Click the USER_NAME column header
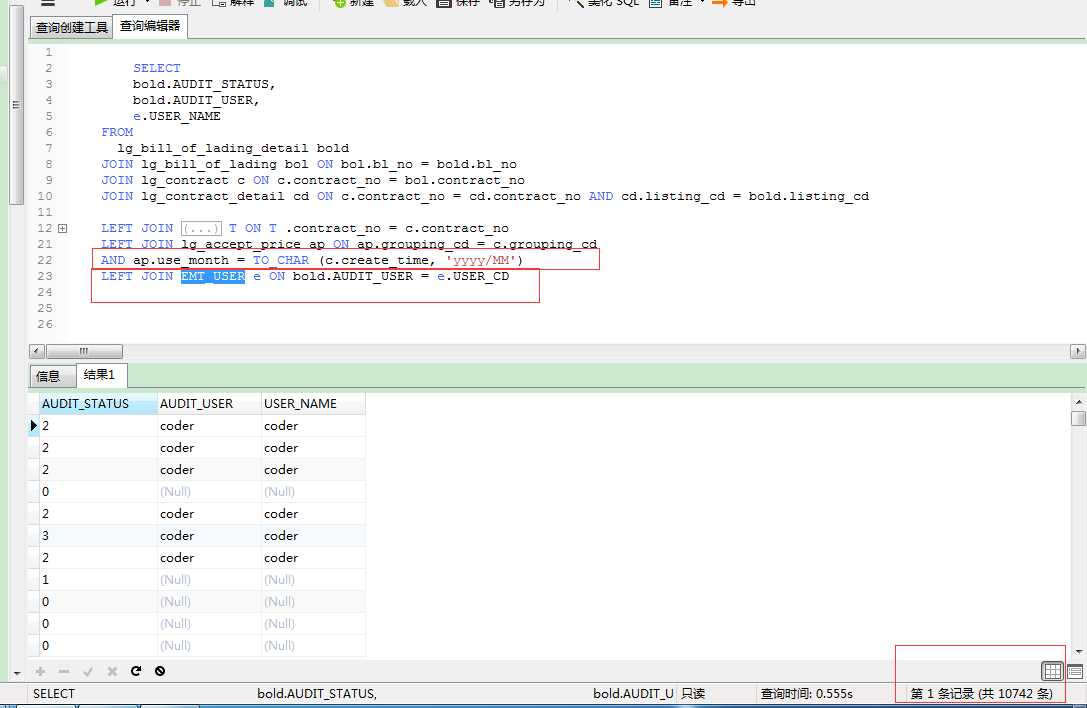 (x=313, y=404)
